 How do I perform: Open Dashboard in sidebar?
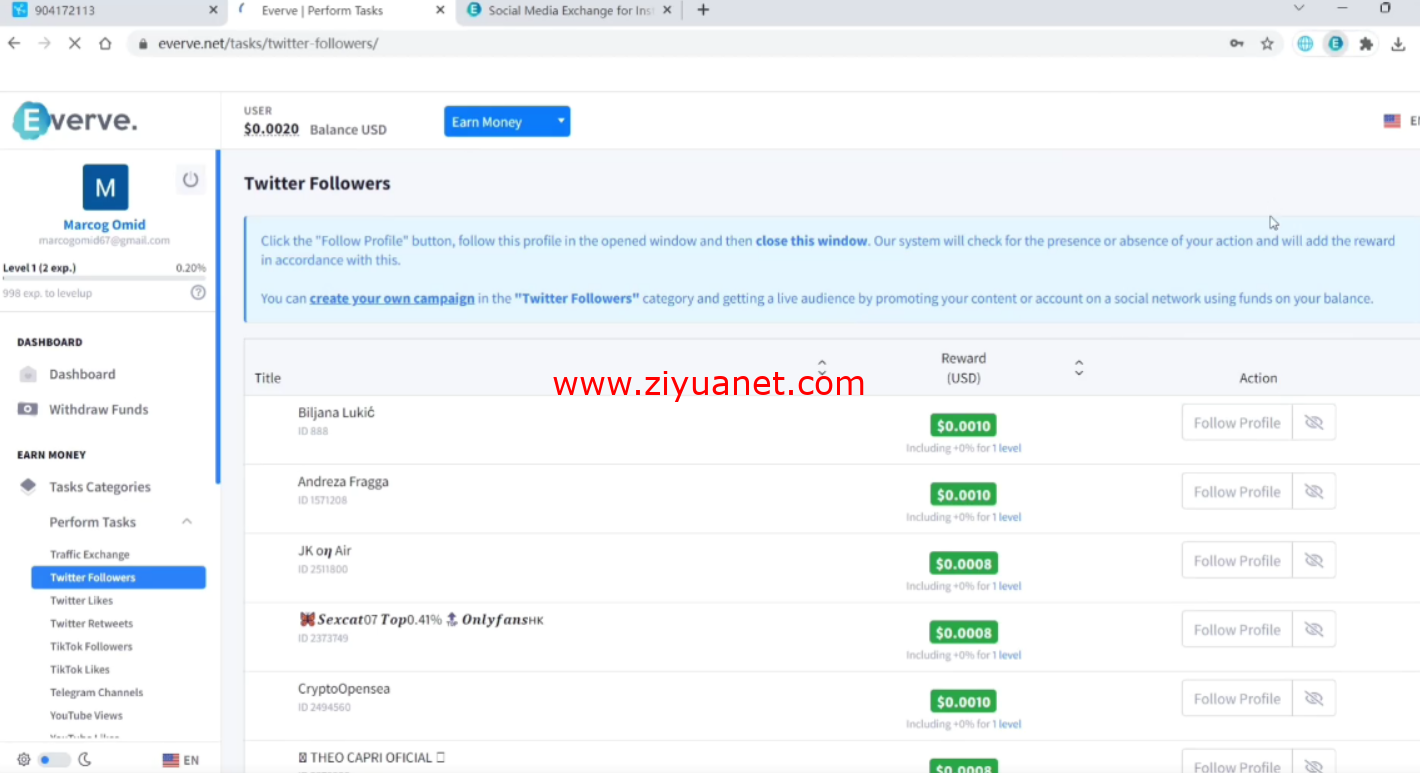point(82,374)
